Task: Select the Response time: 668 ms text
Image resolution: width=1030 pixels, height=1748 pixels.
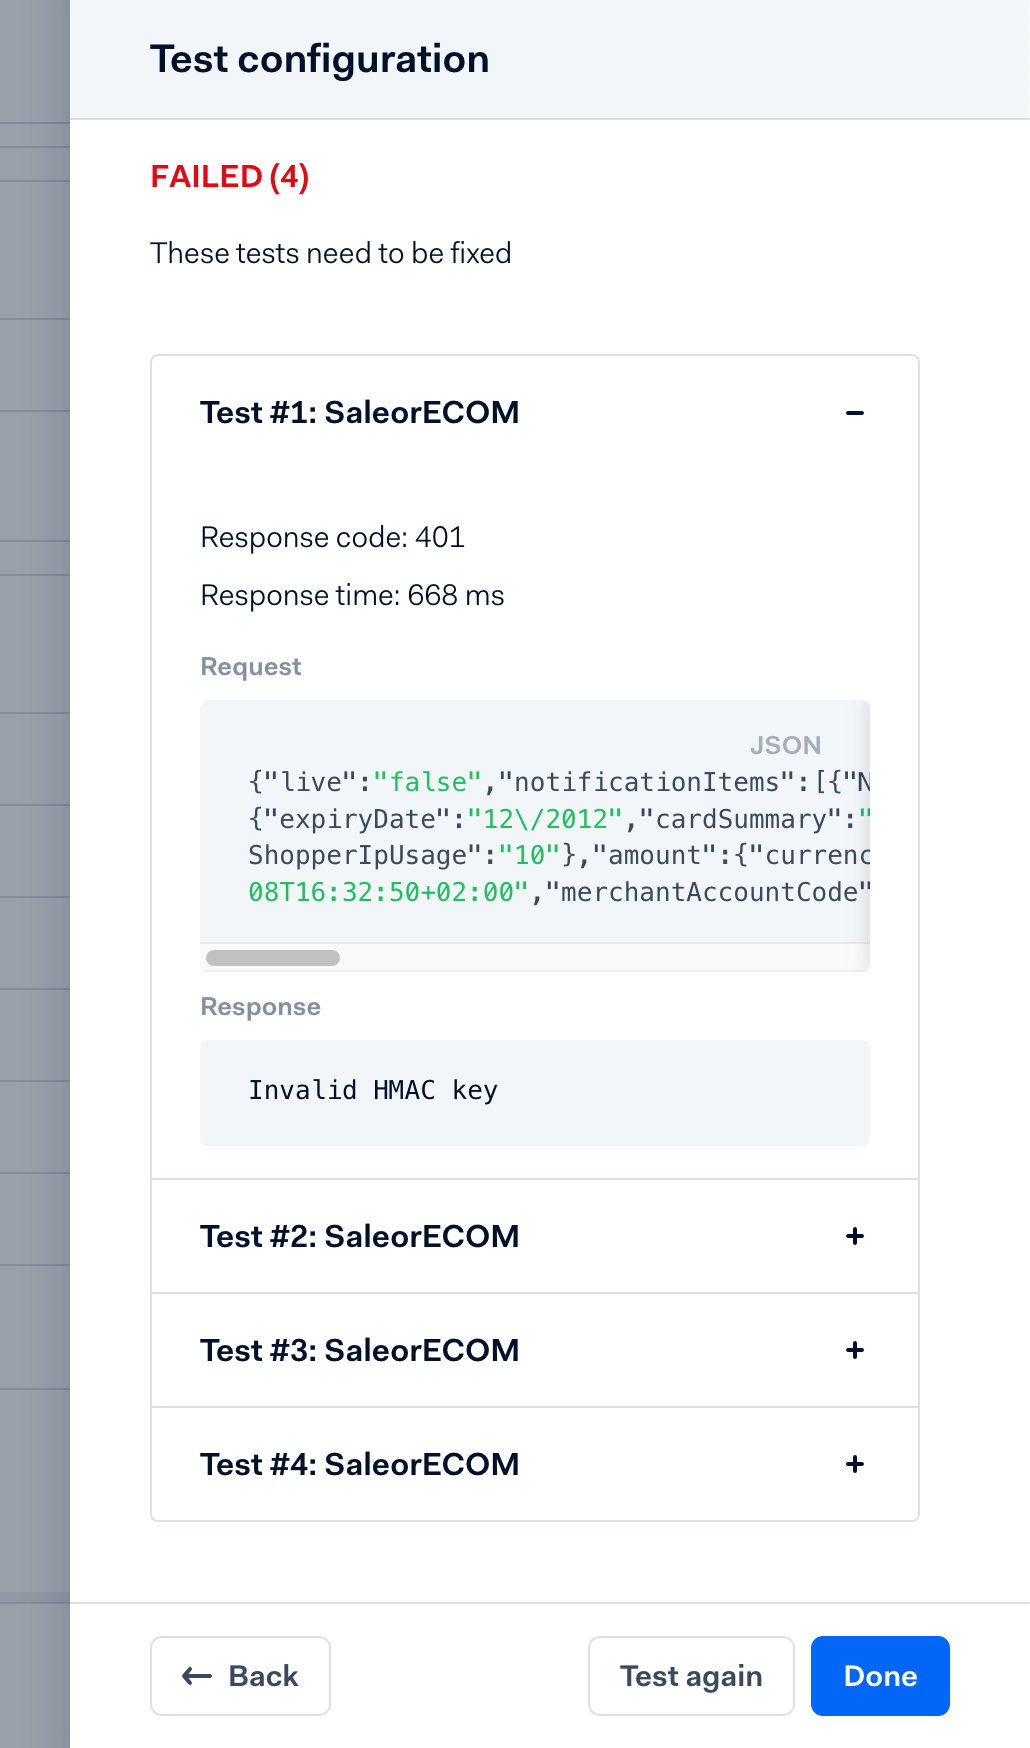Action: tap(352, 596)
